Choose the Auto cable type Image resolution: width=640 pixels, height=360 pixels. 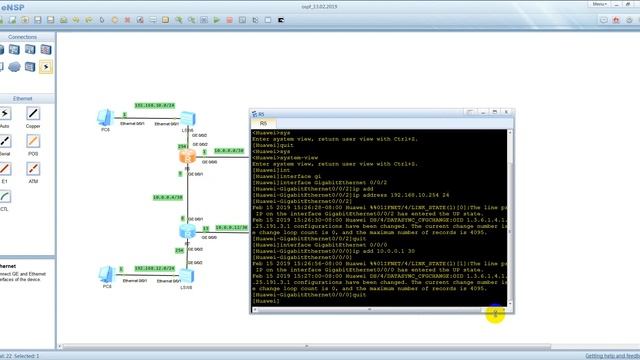[5, 113]
